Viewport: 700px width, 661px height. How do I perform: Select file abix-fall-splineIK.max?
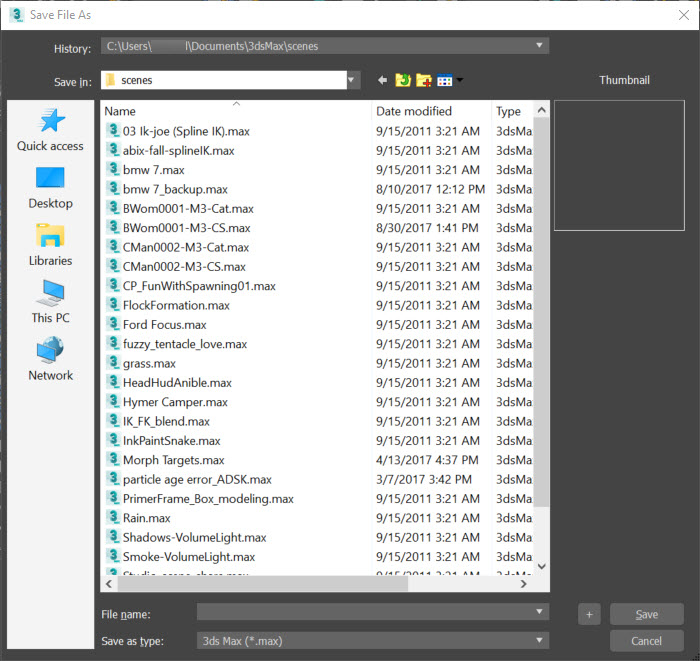(x=179, y=150)
